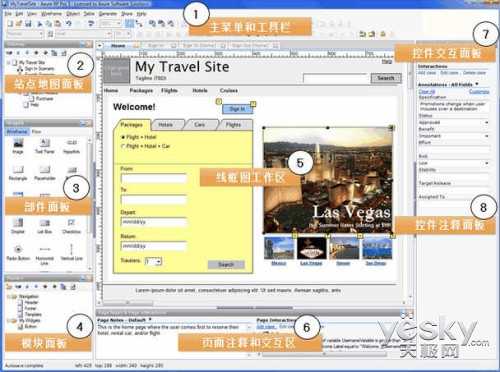
Task: Select the large Las Vegas image
Action: pyautogui.click(x=328, y=180)
